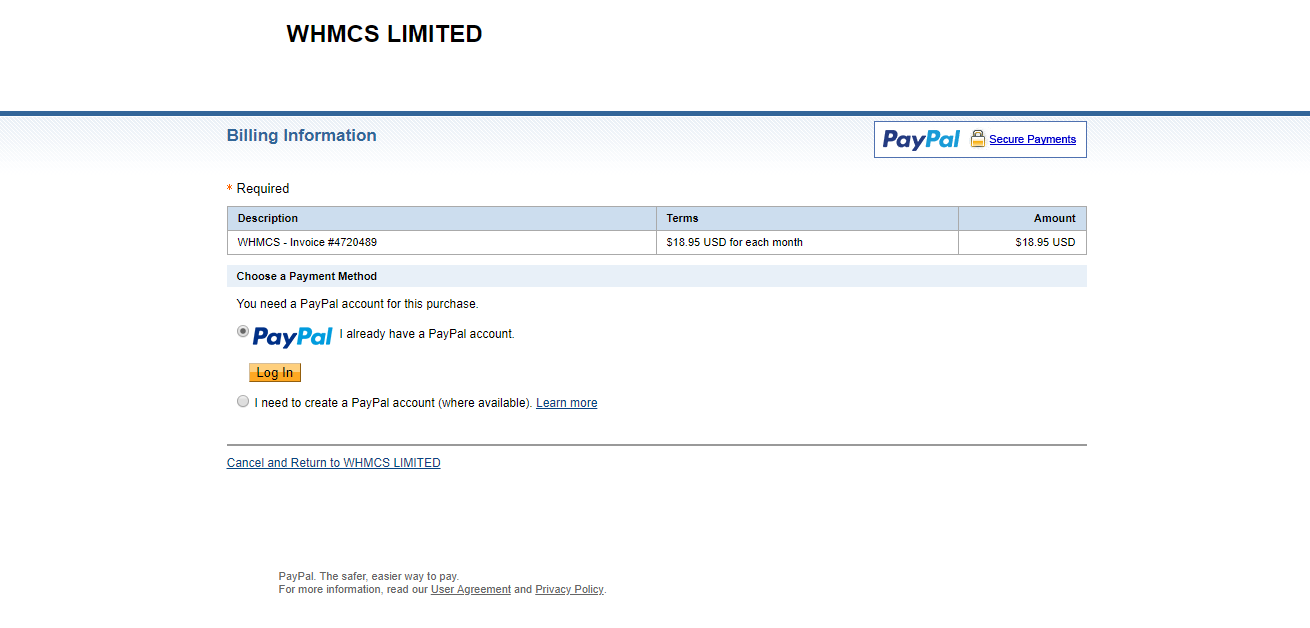Viewport: 1310px width, 628px height.
Task: Click the Description column header
Action: (442, 218)
